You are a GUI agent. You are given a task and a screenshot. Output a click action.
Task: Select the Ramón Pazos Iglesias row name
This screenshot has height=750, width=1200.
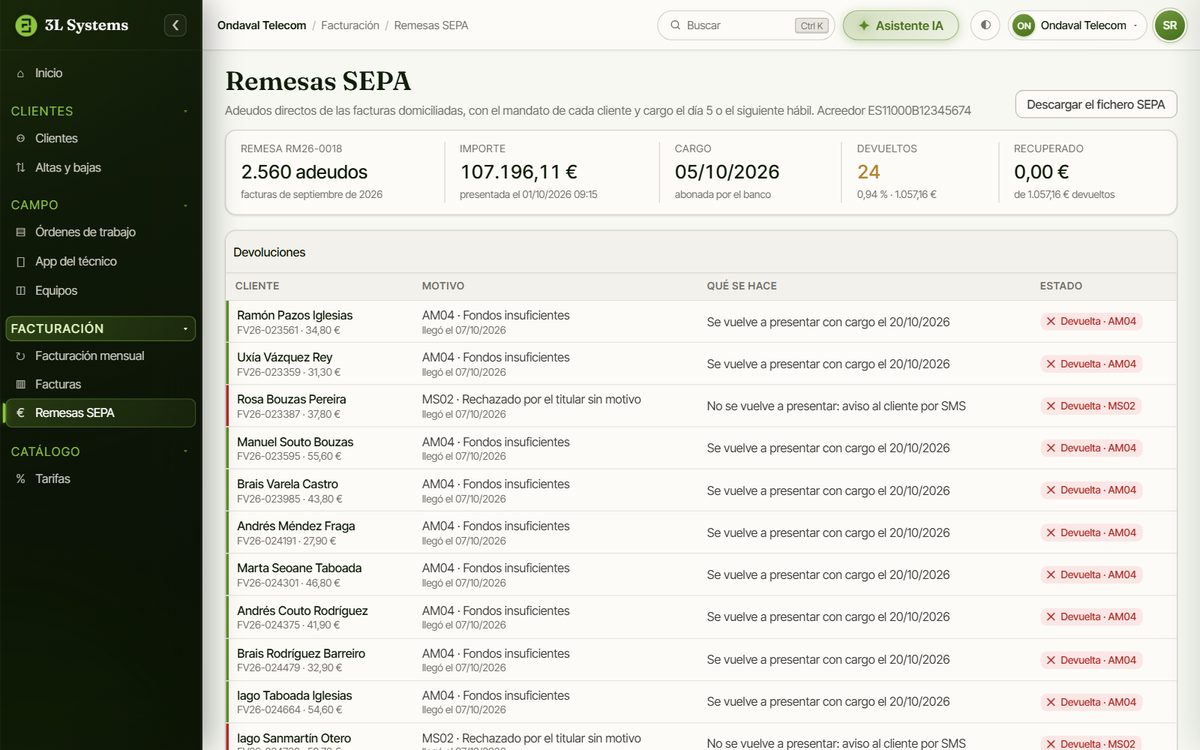click(x=295, y=315)
